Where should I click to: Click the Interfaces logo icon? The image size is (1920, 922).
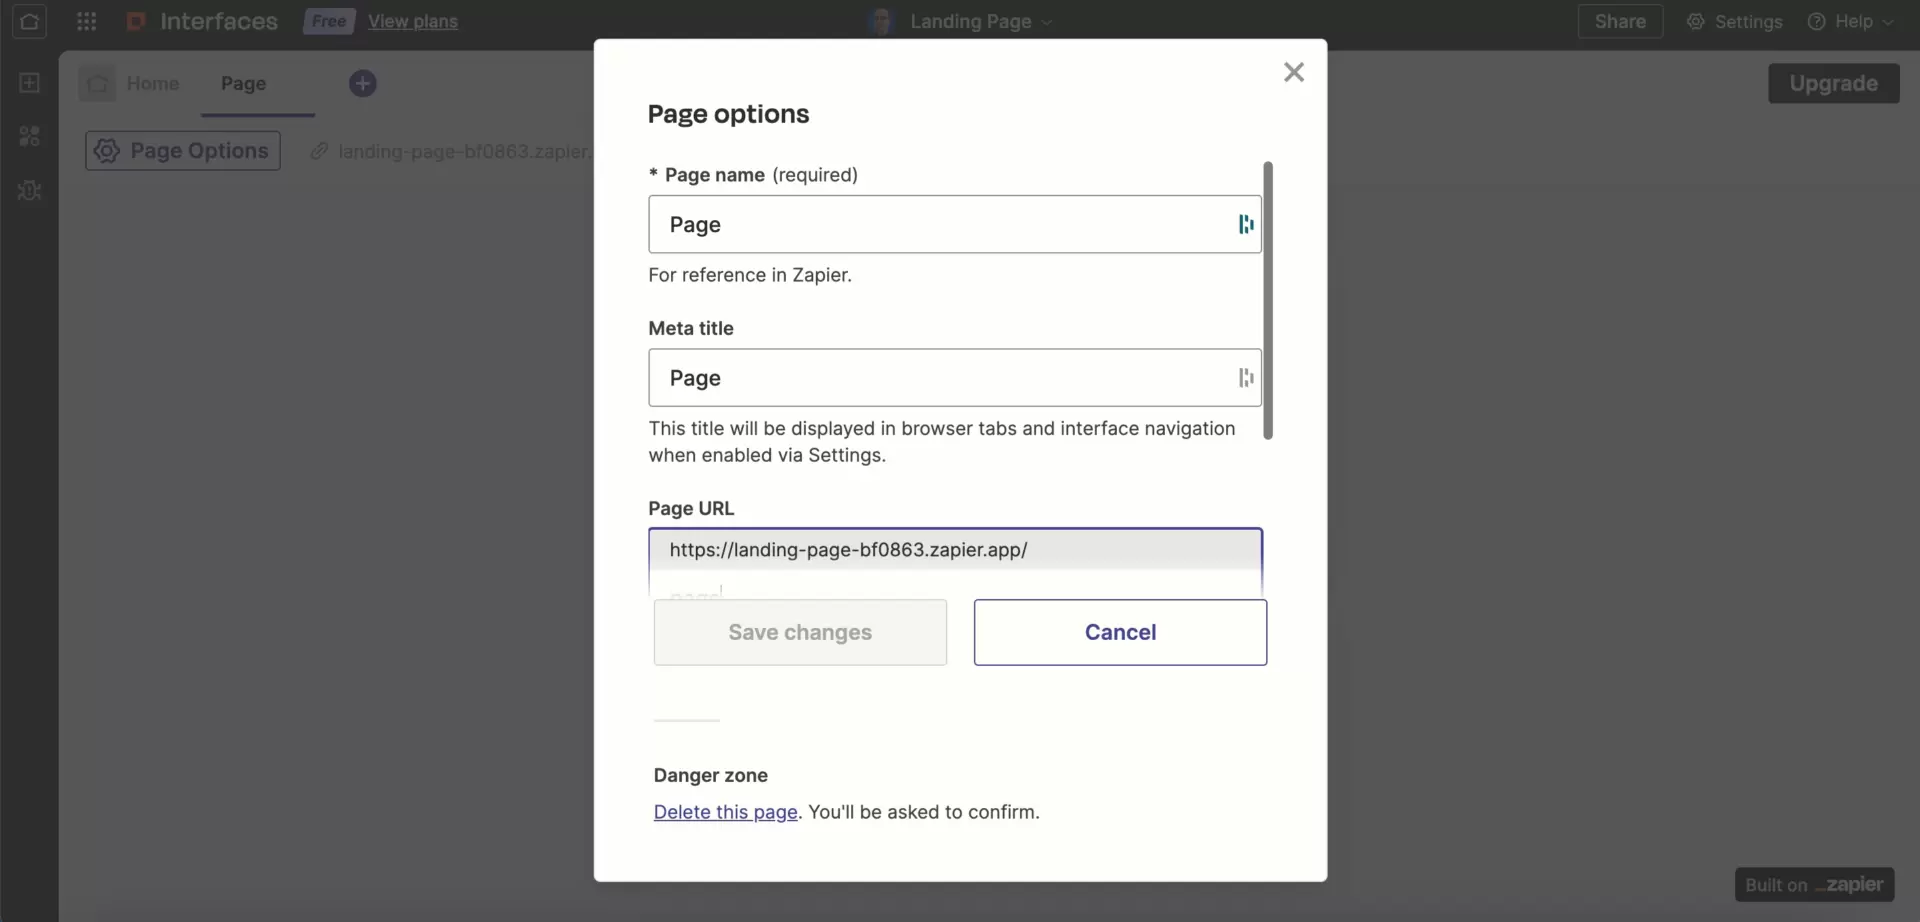click(x=136, y=21)
